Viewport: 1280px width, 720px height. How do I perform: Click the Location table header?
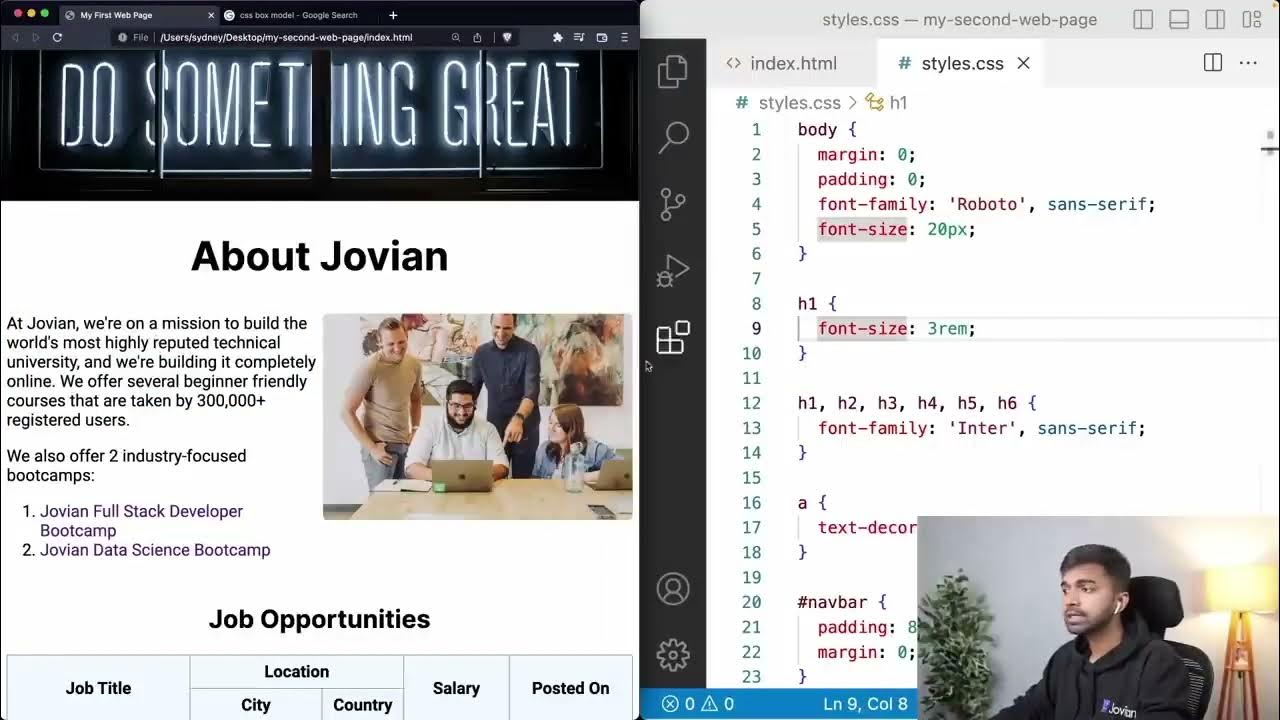[296, 672]
